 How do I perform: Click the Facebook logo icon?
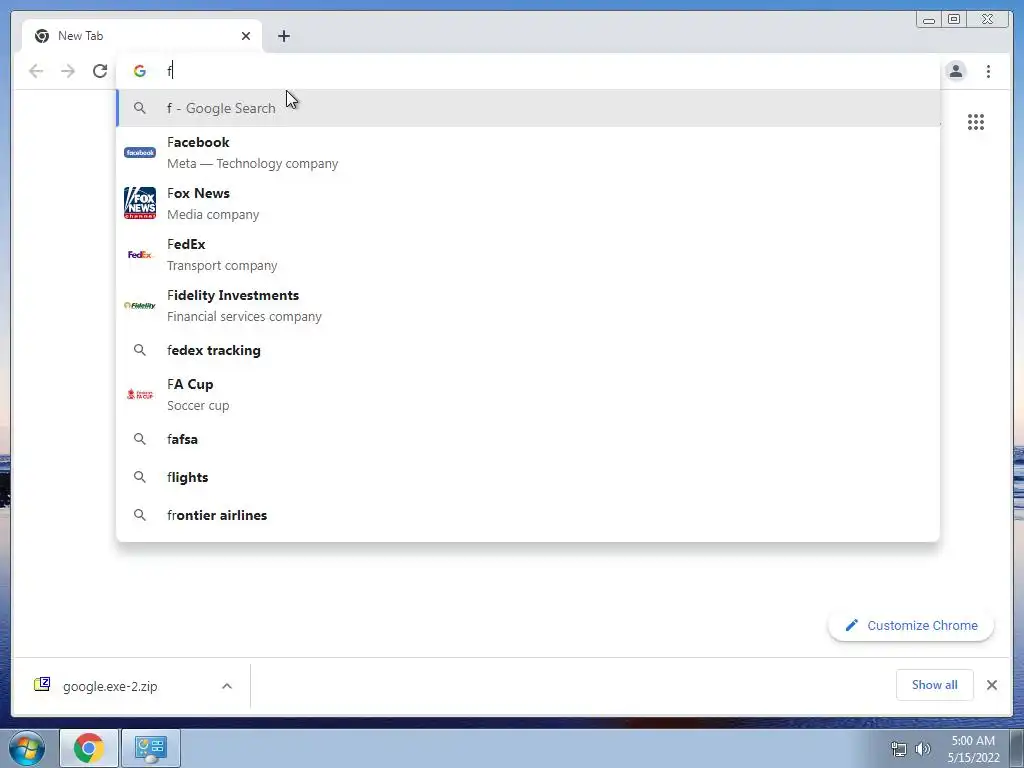(140, 153)
